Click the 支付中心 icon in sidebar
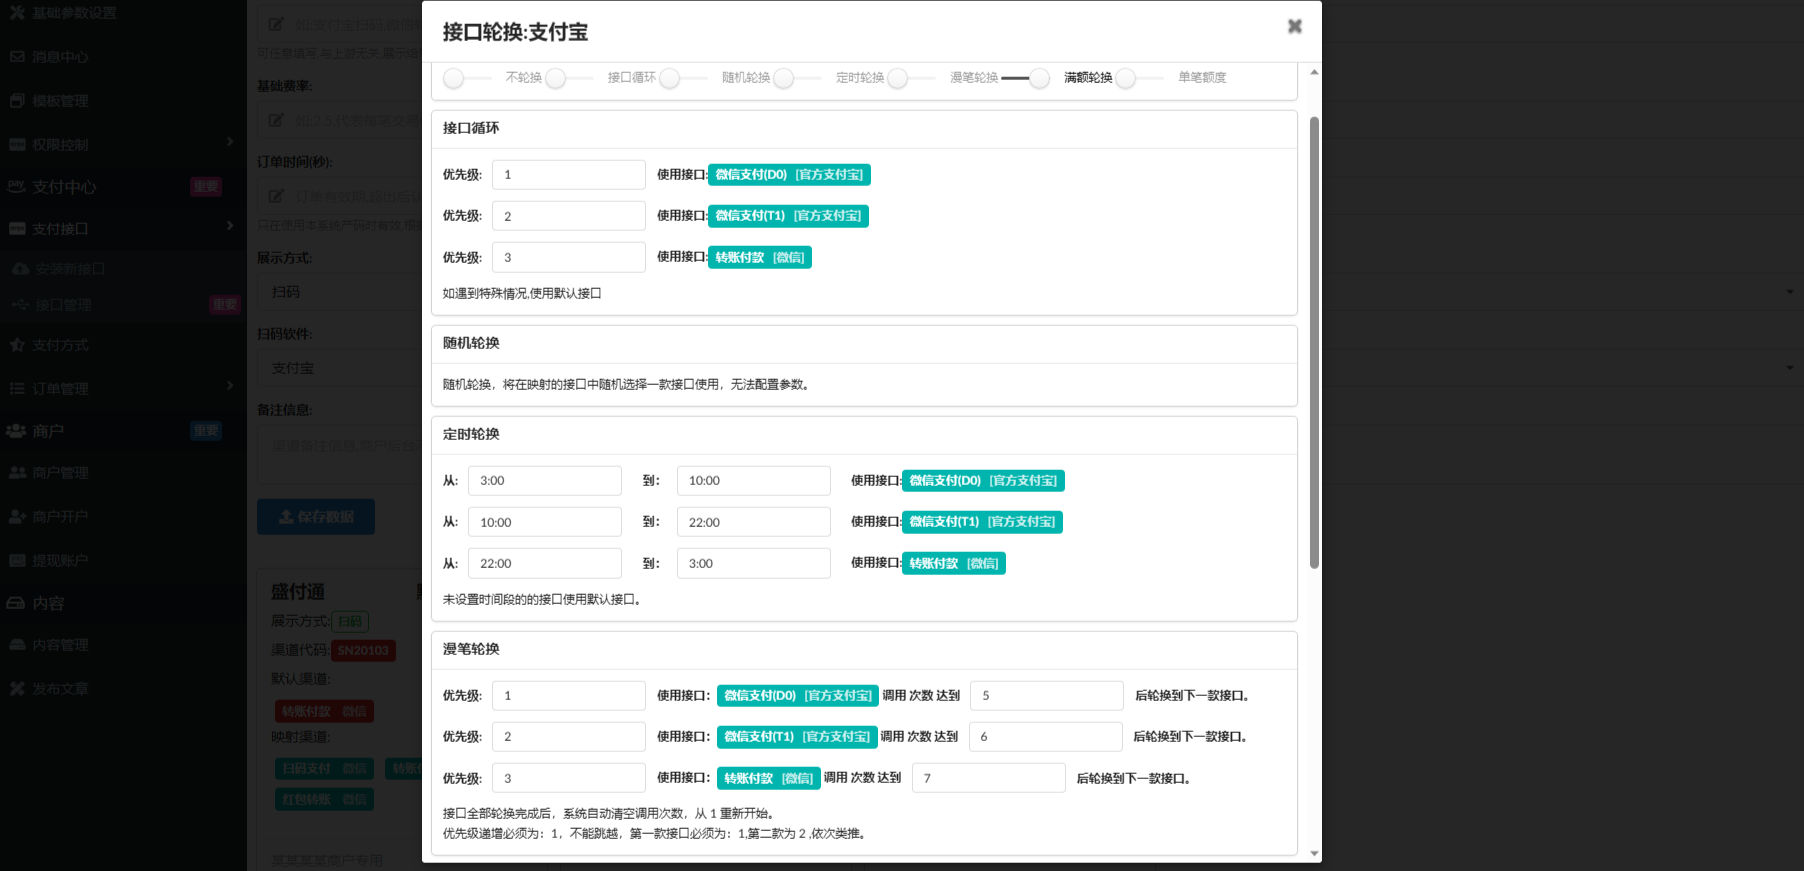 17,187
